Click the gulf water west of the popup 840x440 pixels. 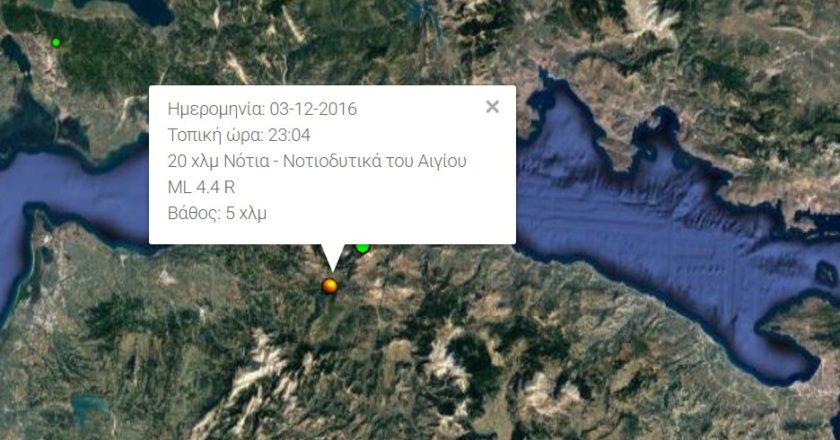pos(75,182)
